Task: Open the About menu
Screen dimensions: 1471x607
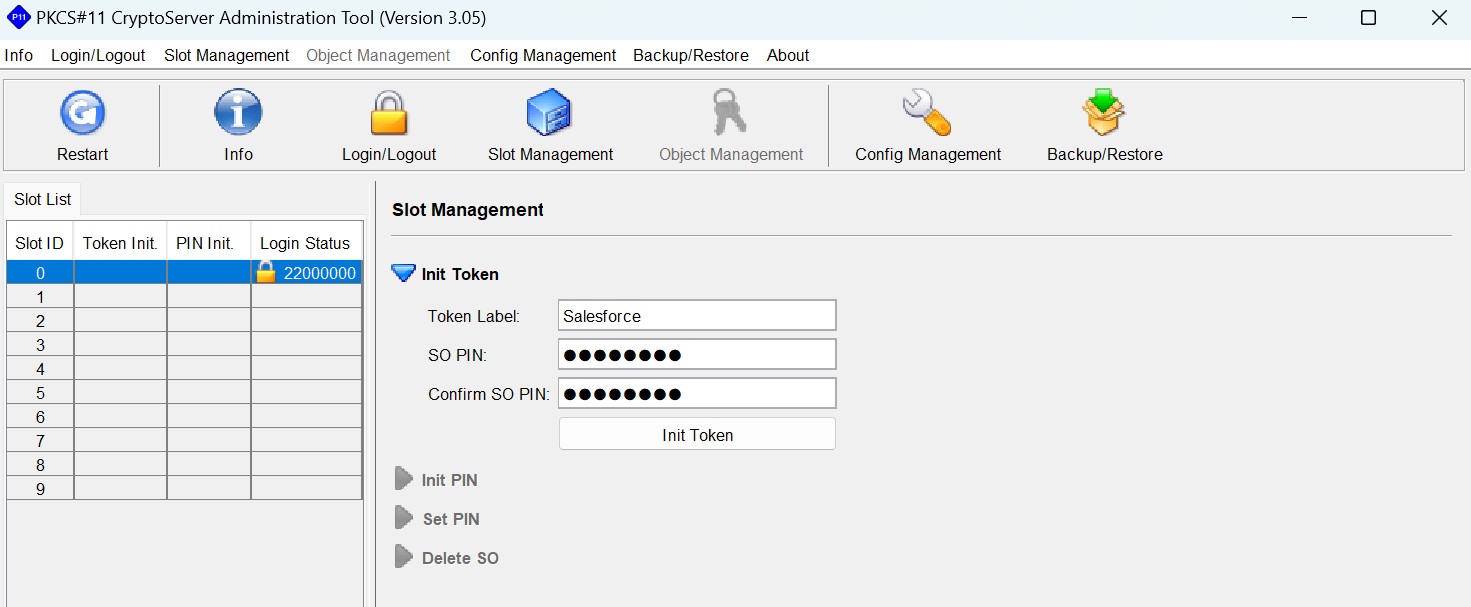Action: pyautogui.click(x=788, y=56)
